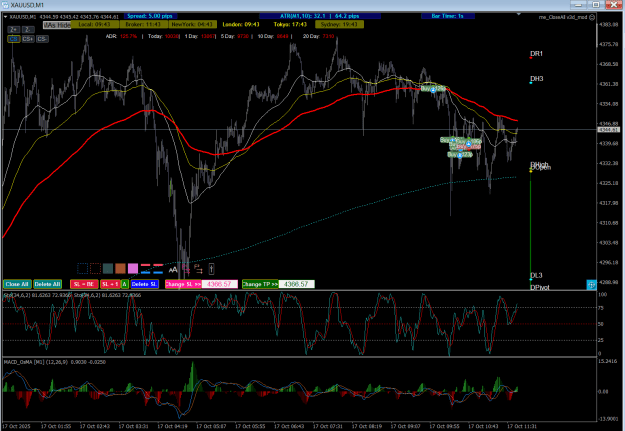Click the Spread pips label
625x431 pixels.
click(150, 16)
